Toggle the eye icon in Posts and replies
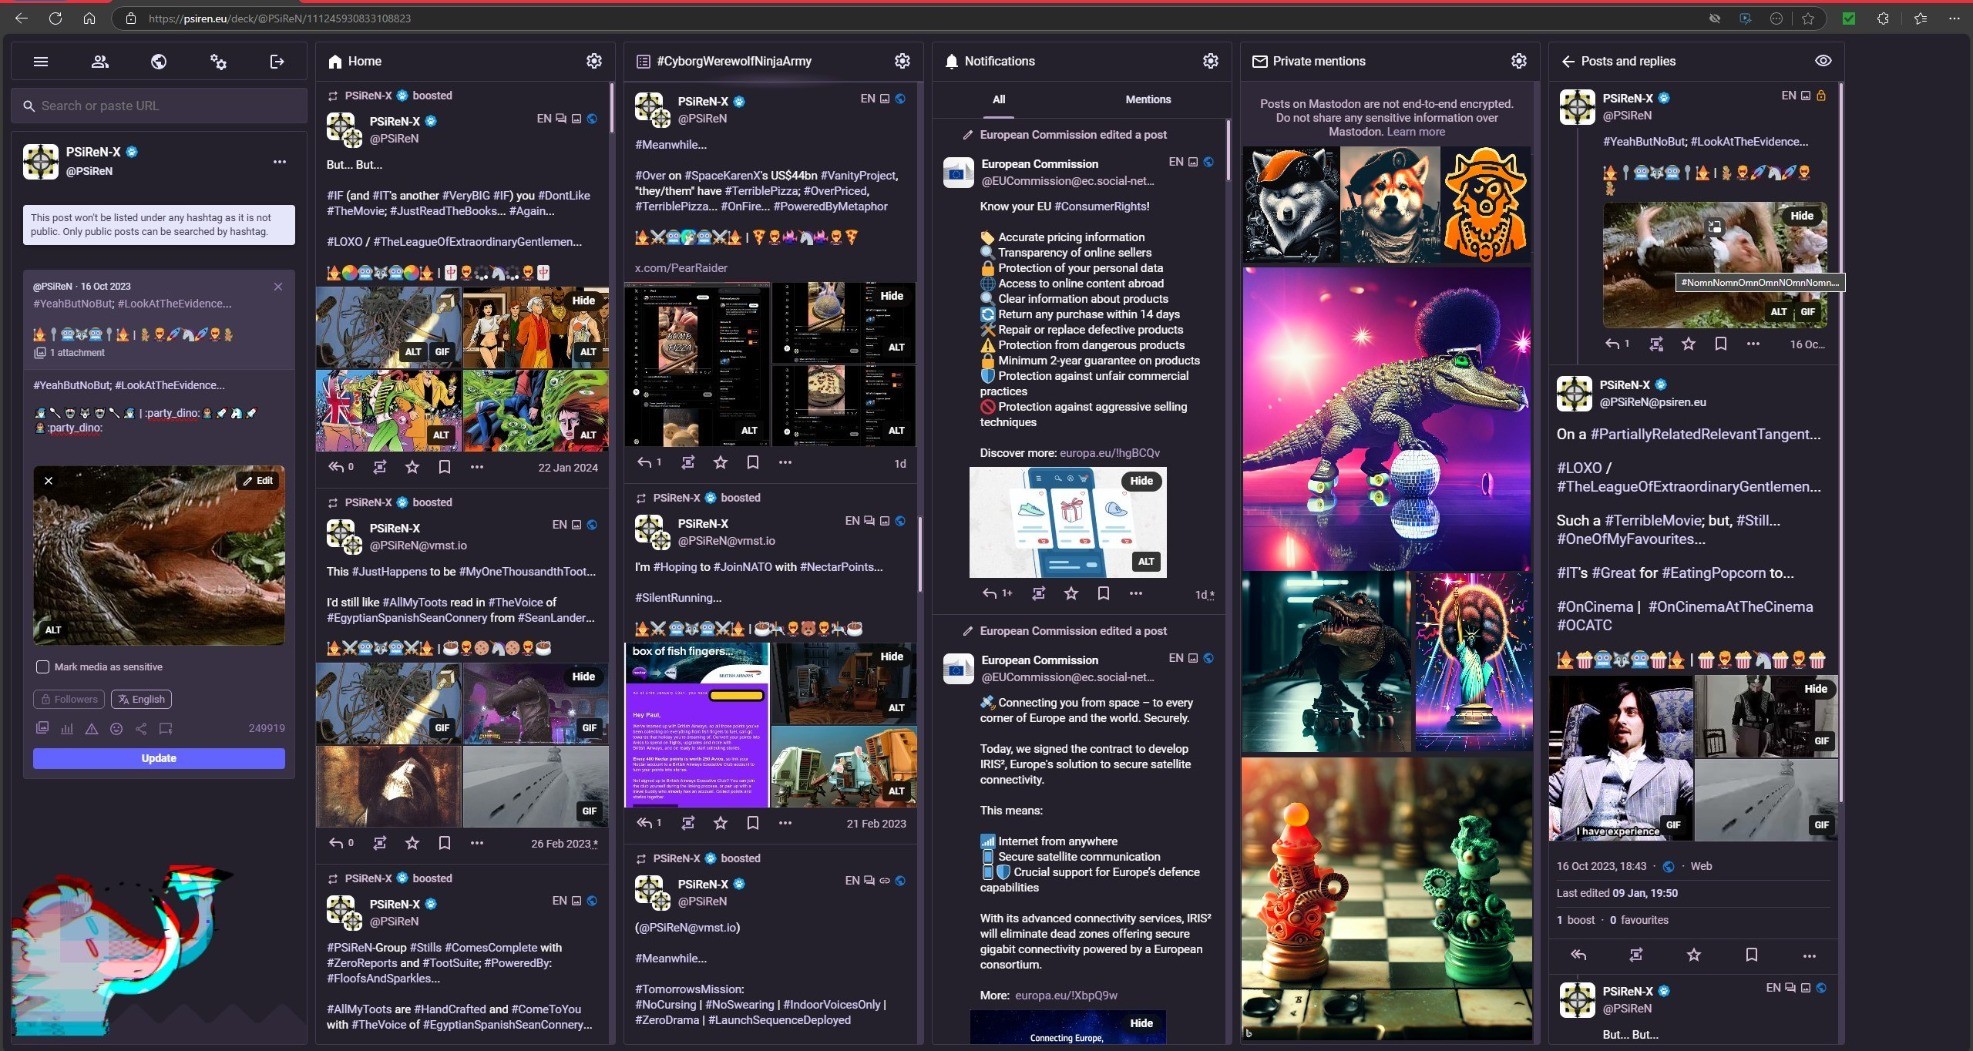1973x1051 pixels. (x=1823, y=61)
